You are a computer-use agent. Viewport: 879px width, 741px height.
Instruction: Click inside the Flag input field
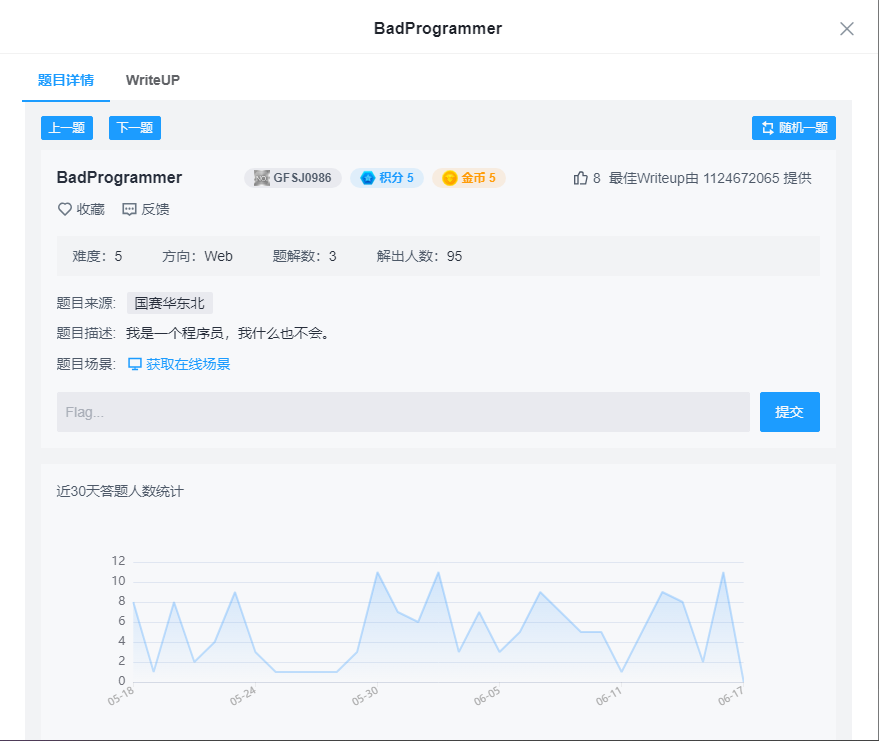click(x=400, y=411)
